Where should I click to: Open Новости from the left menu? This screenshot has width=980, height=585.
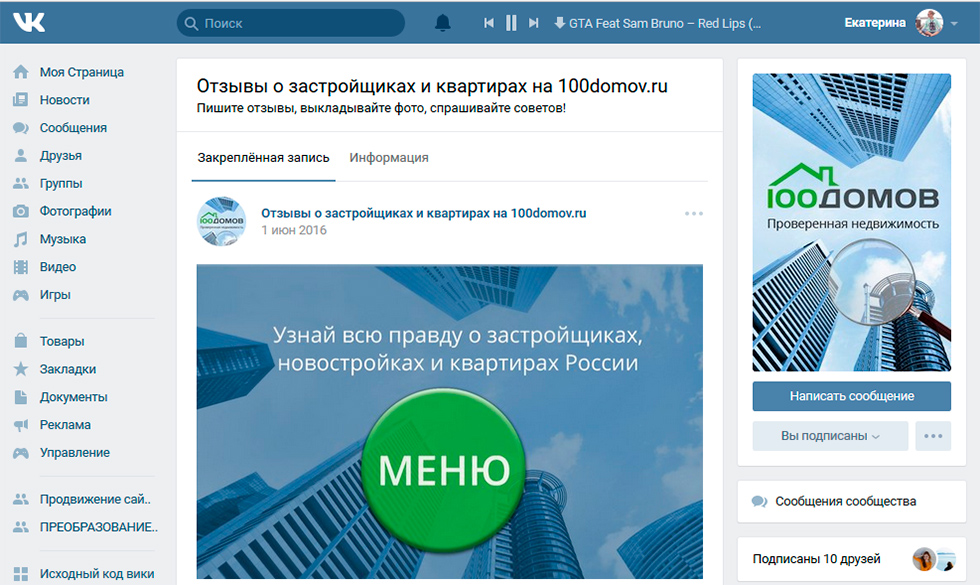64,99
